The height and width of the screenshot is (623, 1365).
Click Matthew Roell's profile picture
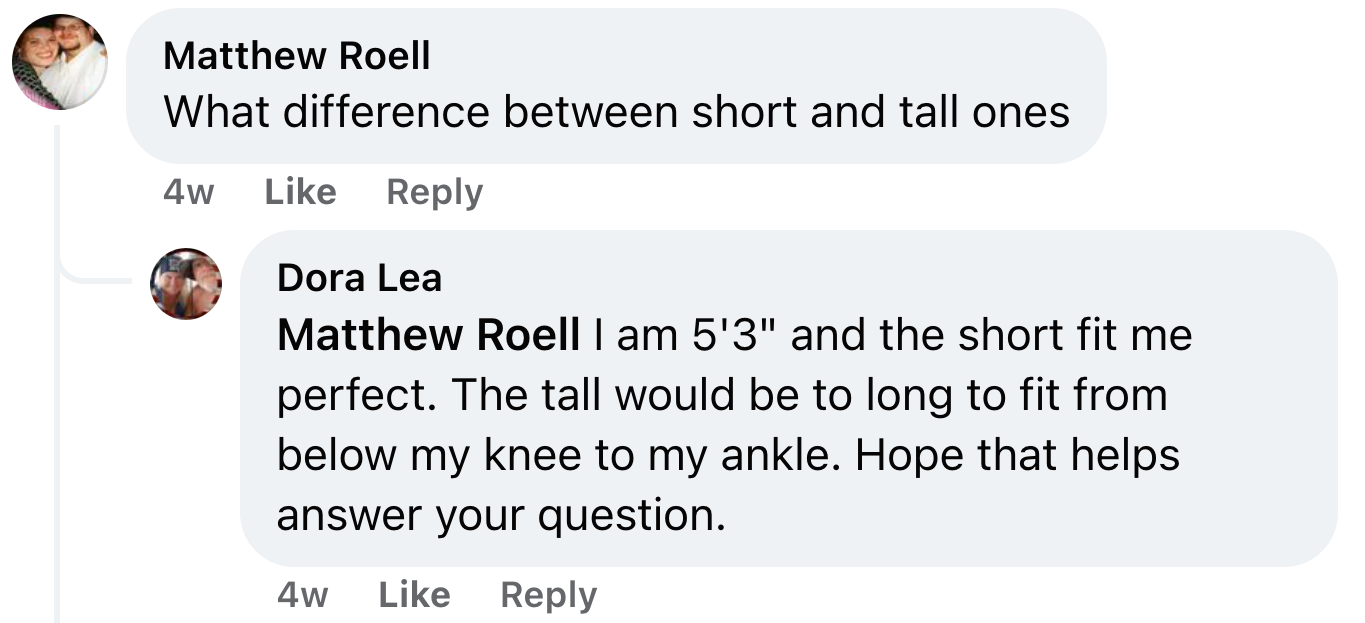click(59, 62)
